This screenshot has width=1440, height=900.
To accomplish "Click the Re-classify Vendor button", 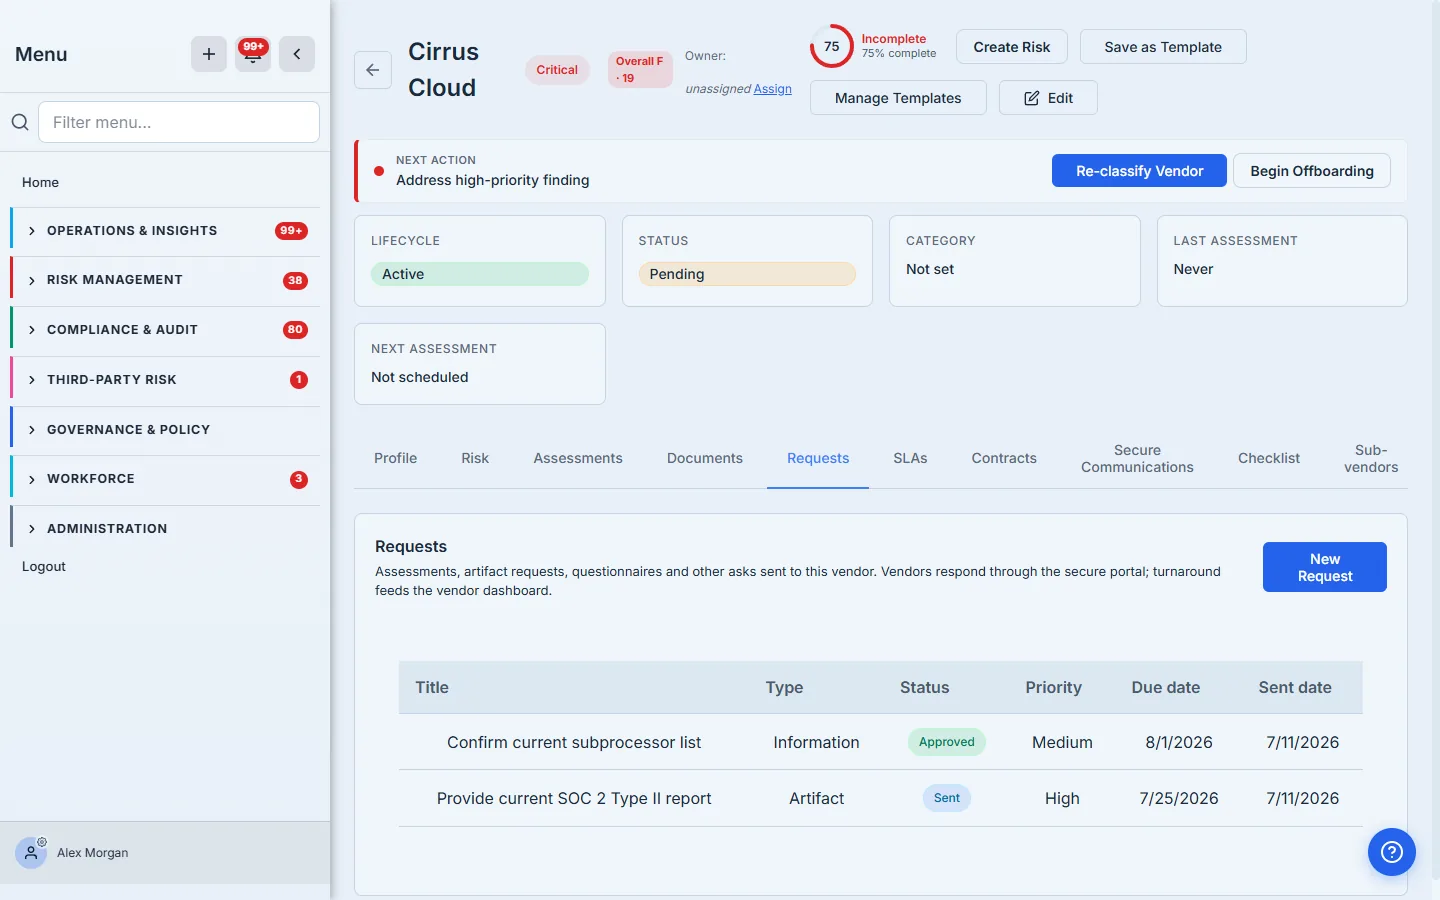I will tap(1139, 171).
